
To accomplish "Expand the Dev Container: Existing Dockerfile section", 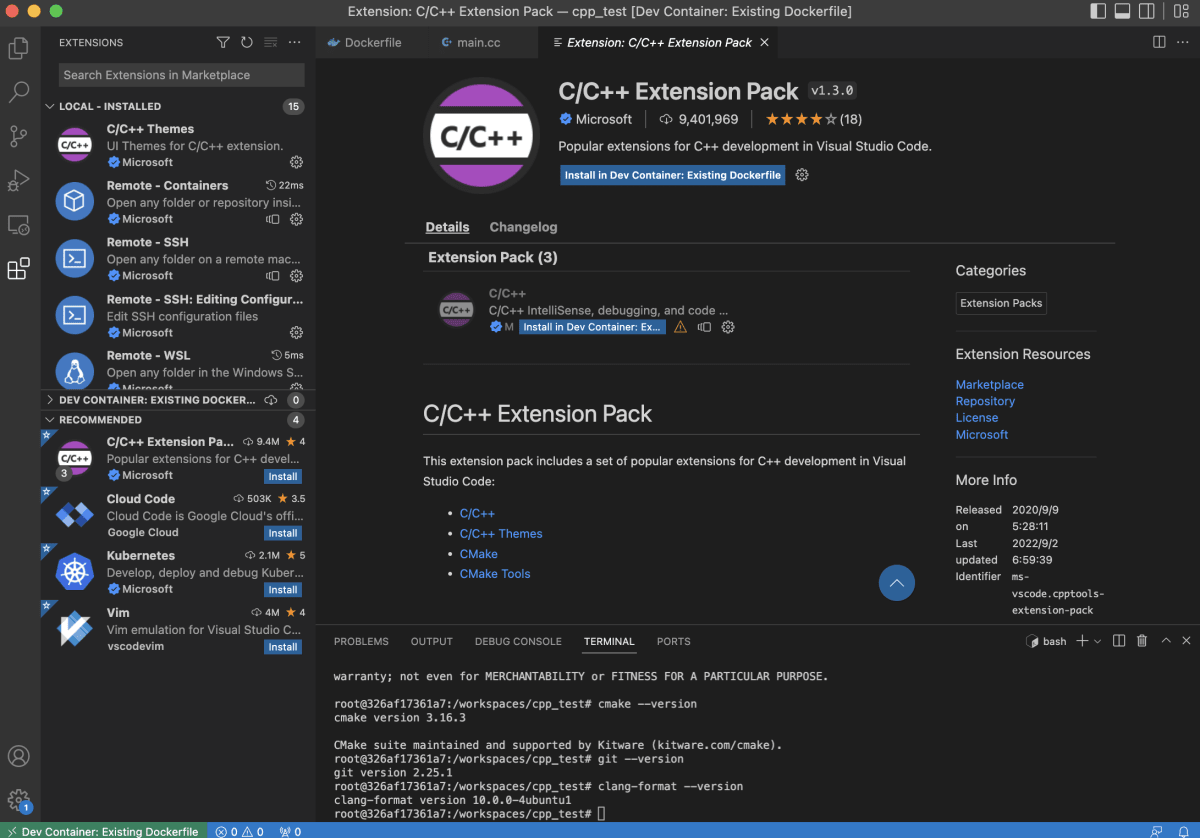I will point(51,400).
